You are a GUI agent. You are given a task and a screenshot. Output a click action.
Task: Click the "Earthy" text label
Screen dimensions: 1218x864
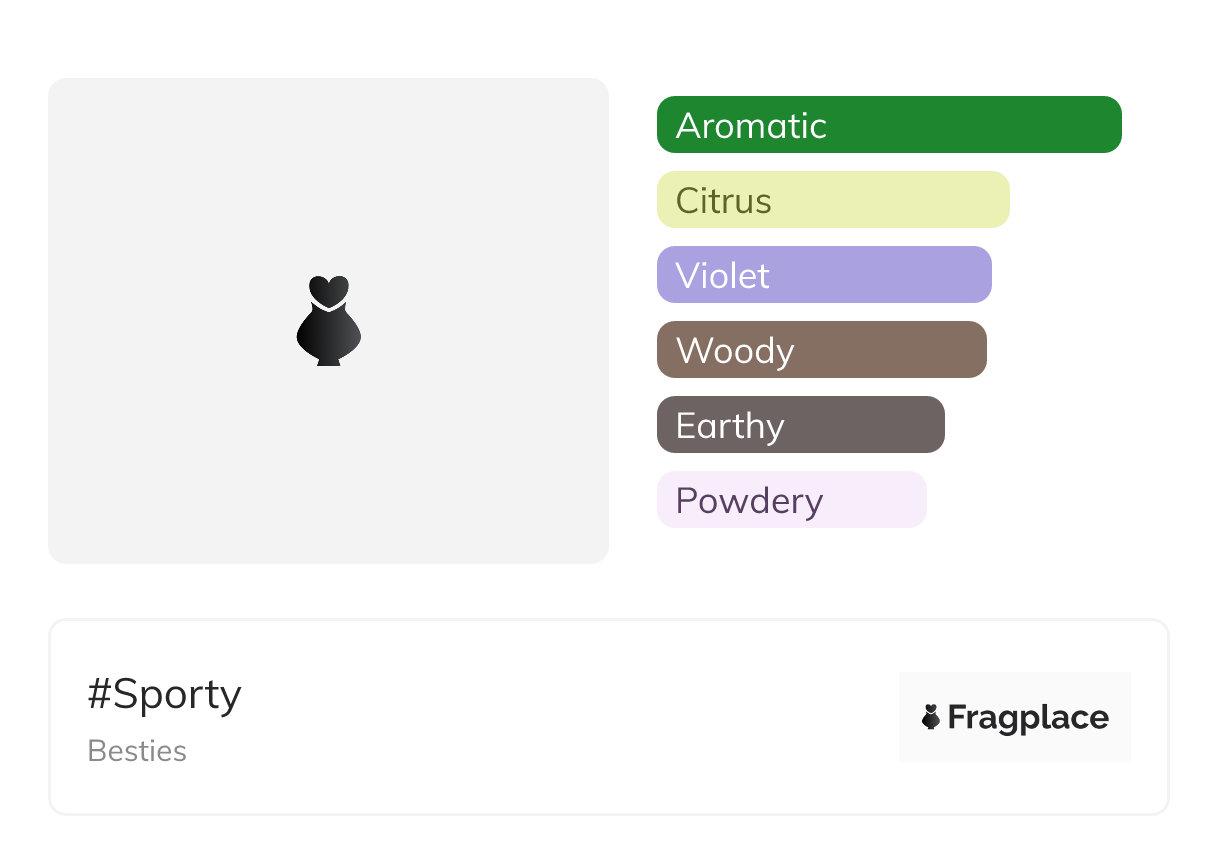[x=730, y=426]
